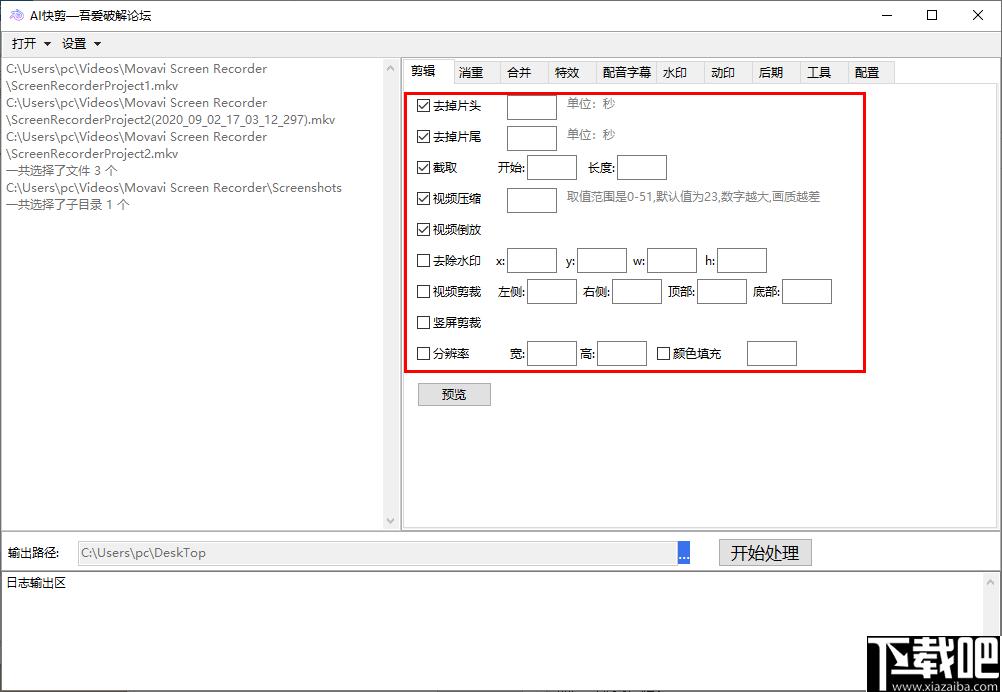Click the 输出路径 text field
The image size is (1002, 692).
click(x=378, y=553)
